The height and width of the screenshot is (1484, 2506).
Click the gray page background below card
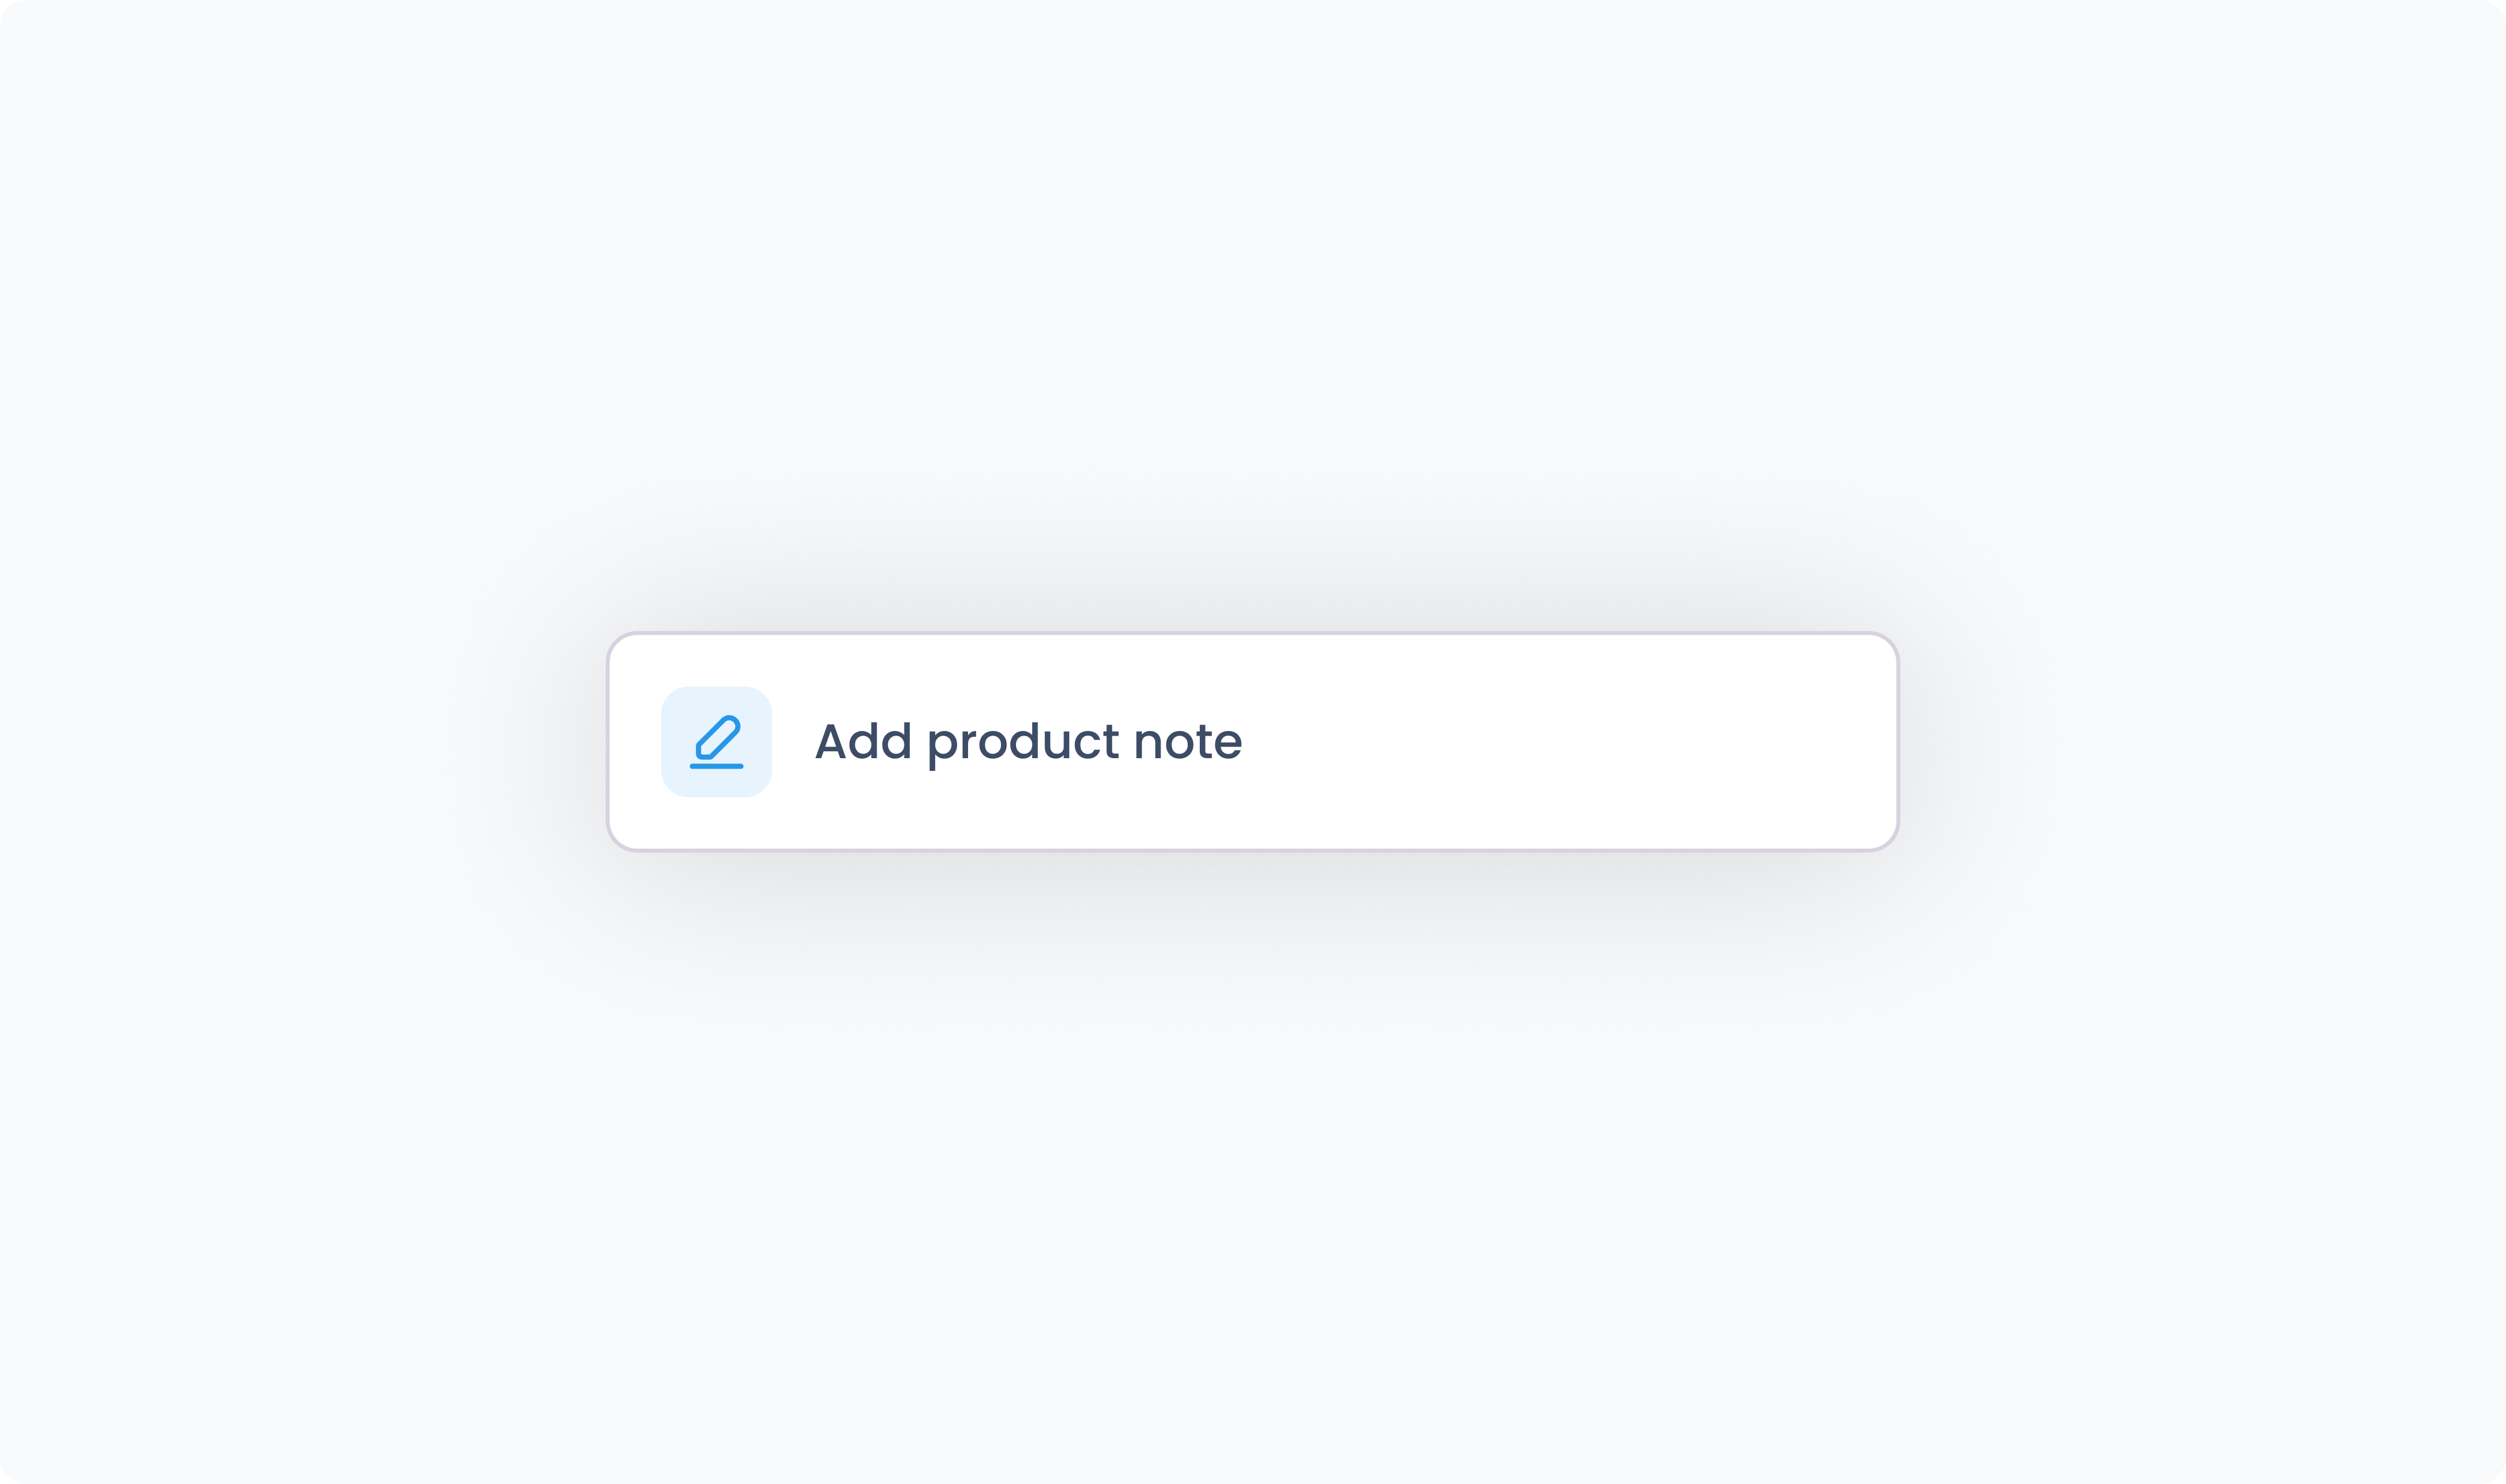[x=1252, y=1170]
